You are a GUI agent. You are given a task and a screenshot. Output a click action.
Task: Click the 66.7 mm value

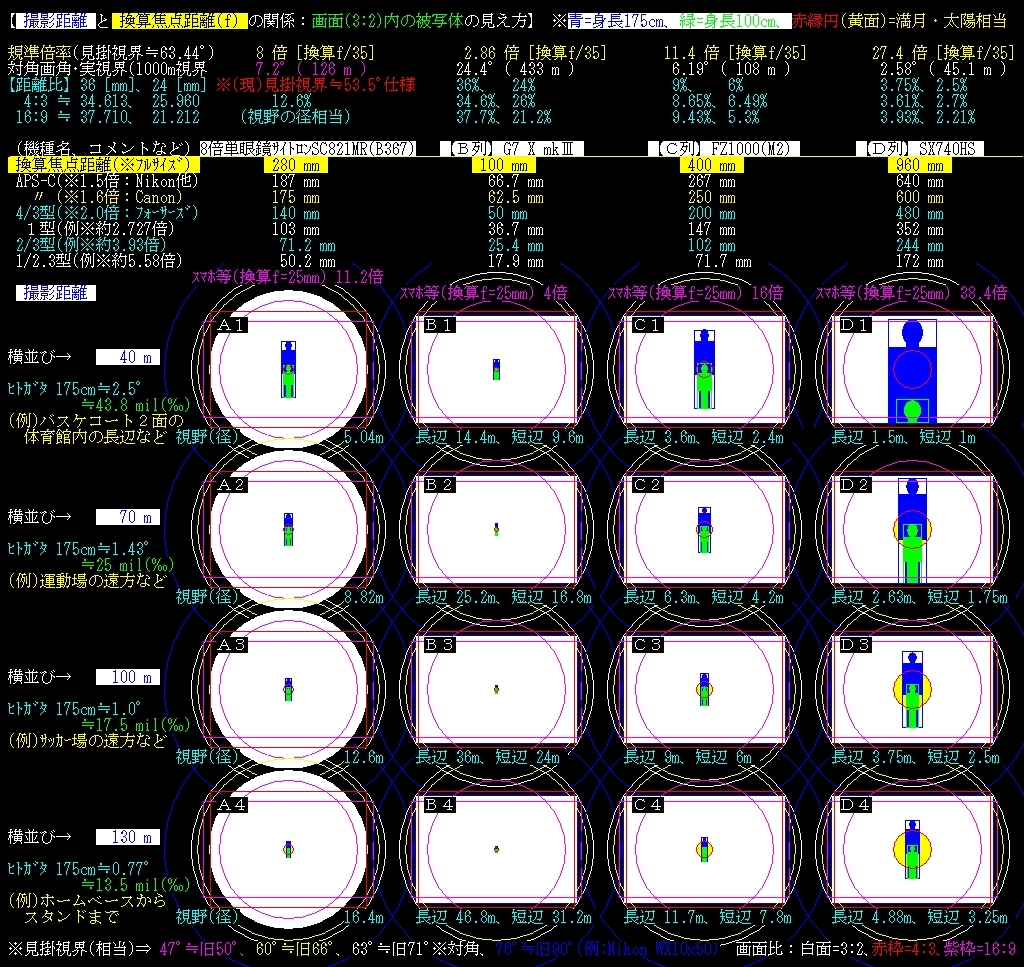click(516, 182)
